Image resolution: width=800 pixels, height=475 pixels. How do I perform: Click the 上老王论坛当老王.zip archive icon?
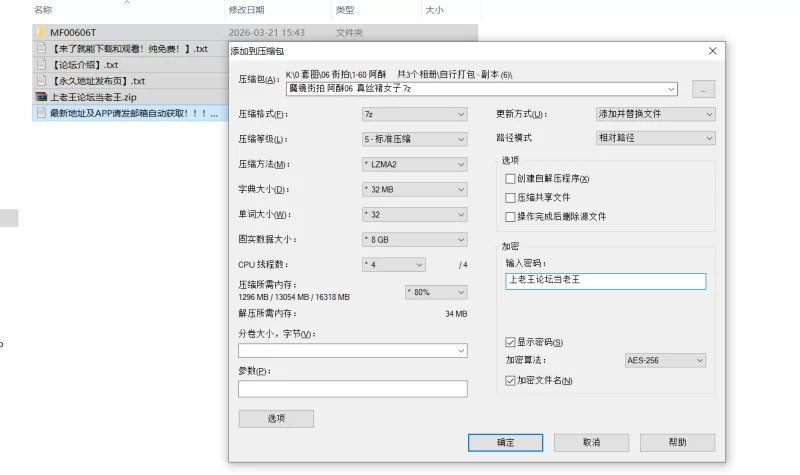coord(41,96)
